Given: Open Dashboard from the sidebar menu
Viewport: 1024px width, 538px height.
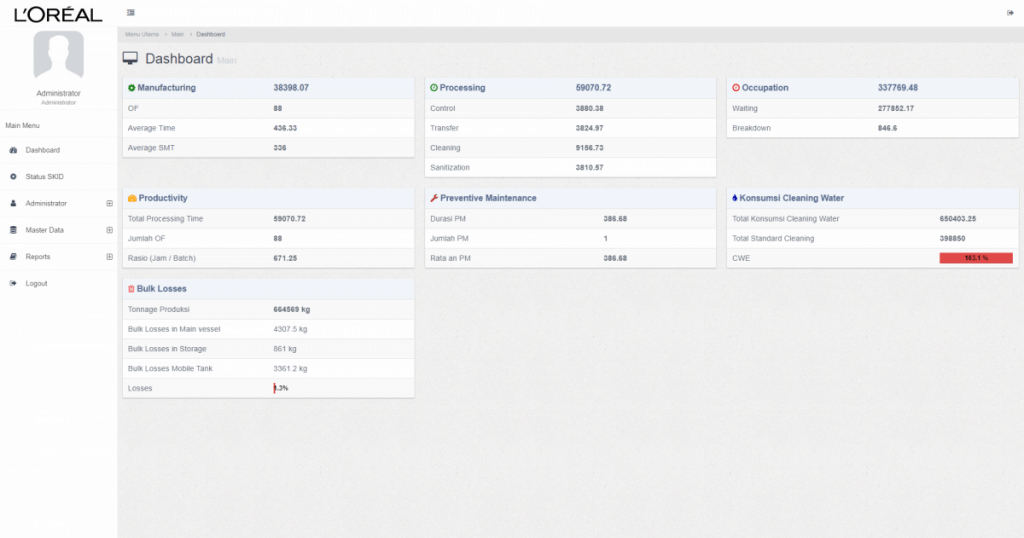Looking at the screenshot, I should tap(42, 150).
